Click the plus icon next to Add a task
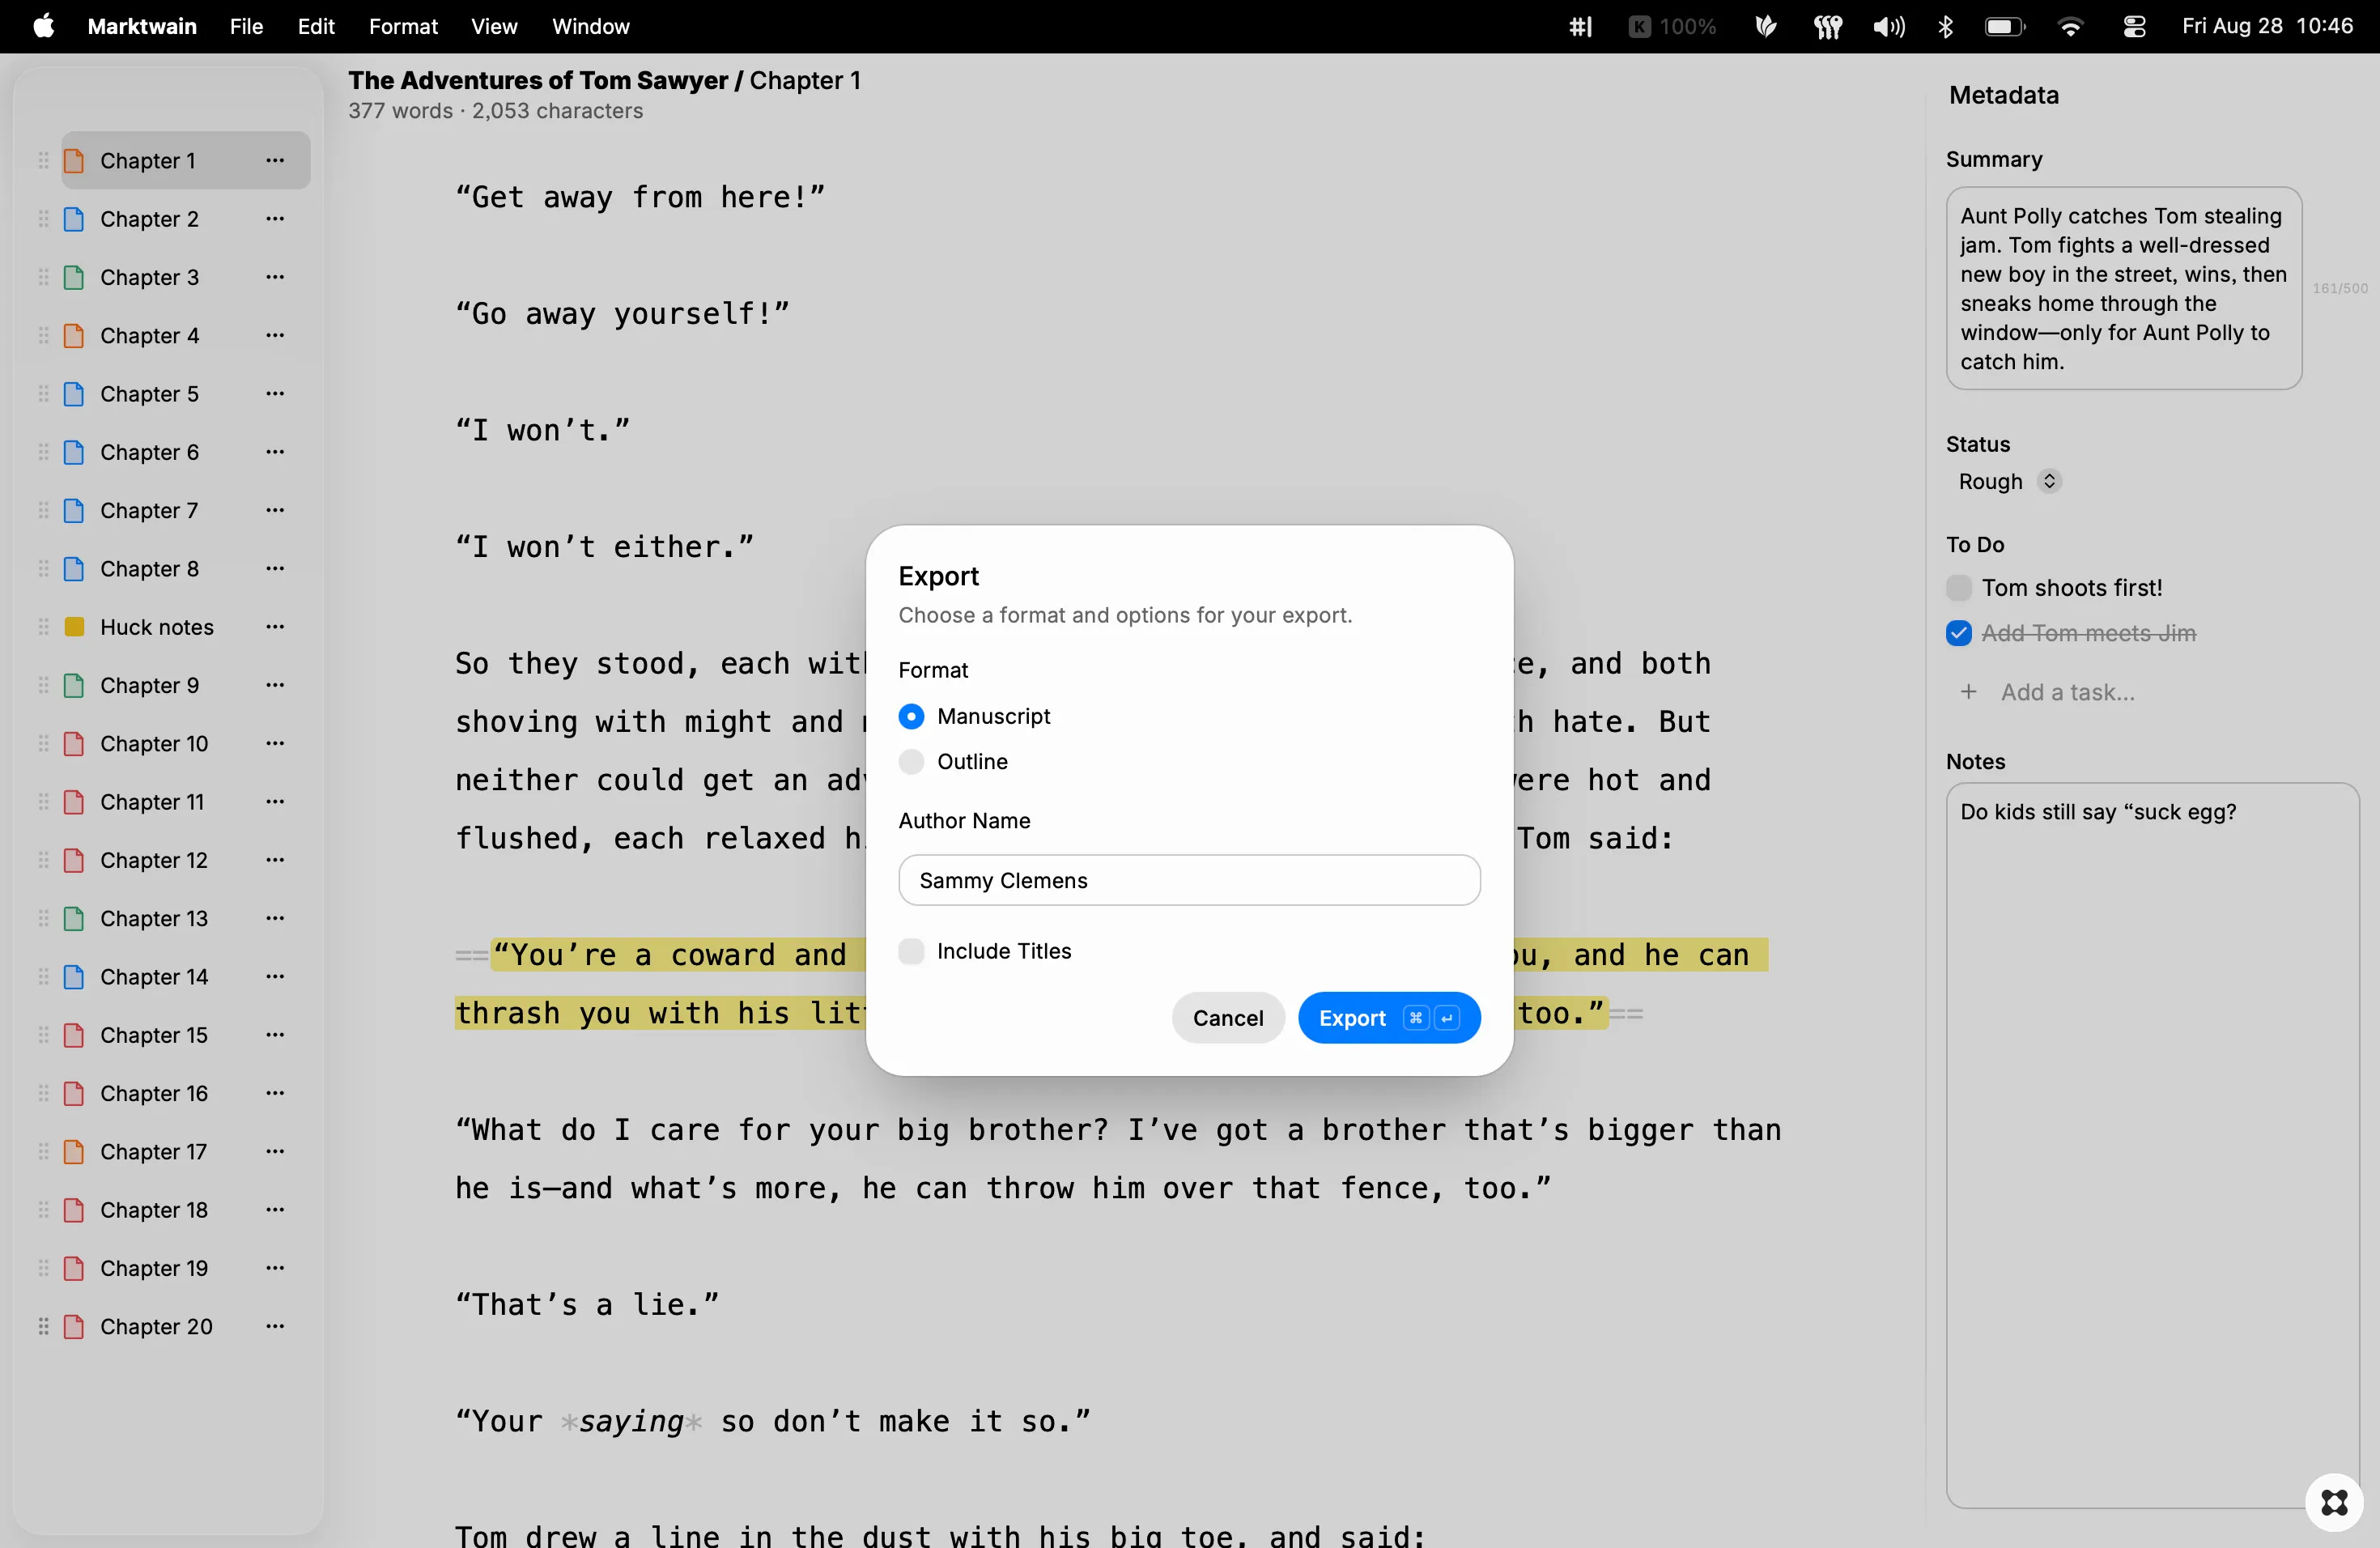 click(x=1968, y=692)
